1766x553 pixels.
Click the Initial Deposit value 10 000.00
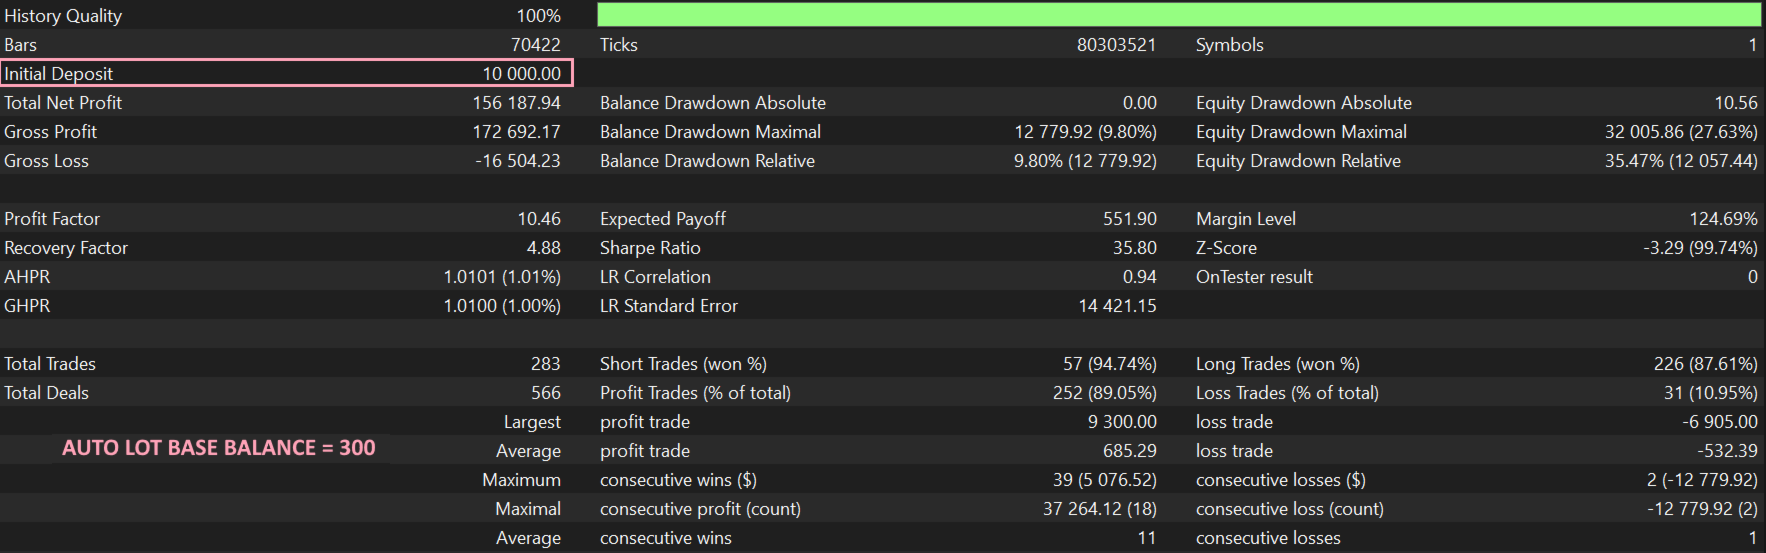click(521, 74)
